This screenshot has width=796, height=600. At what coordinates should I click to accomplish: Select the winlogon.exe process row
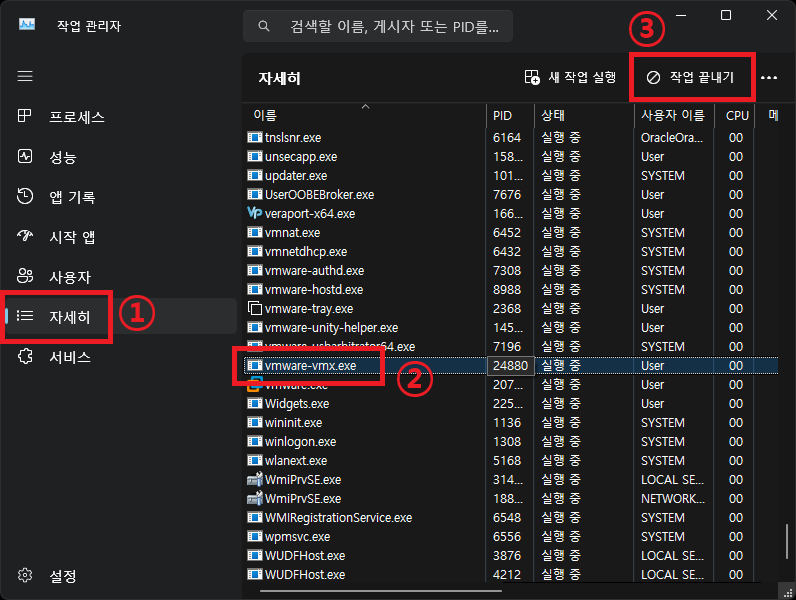click(x=512, y=442)
